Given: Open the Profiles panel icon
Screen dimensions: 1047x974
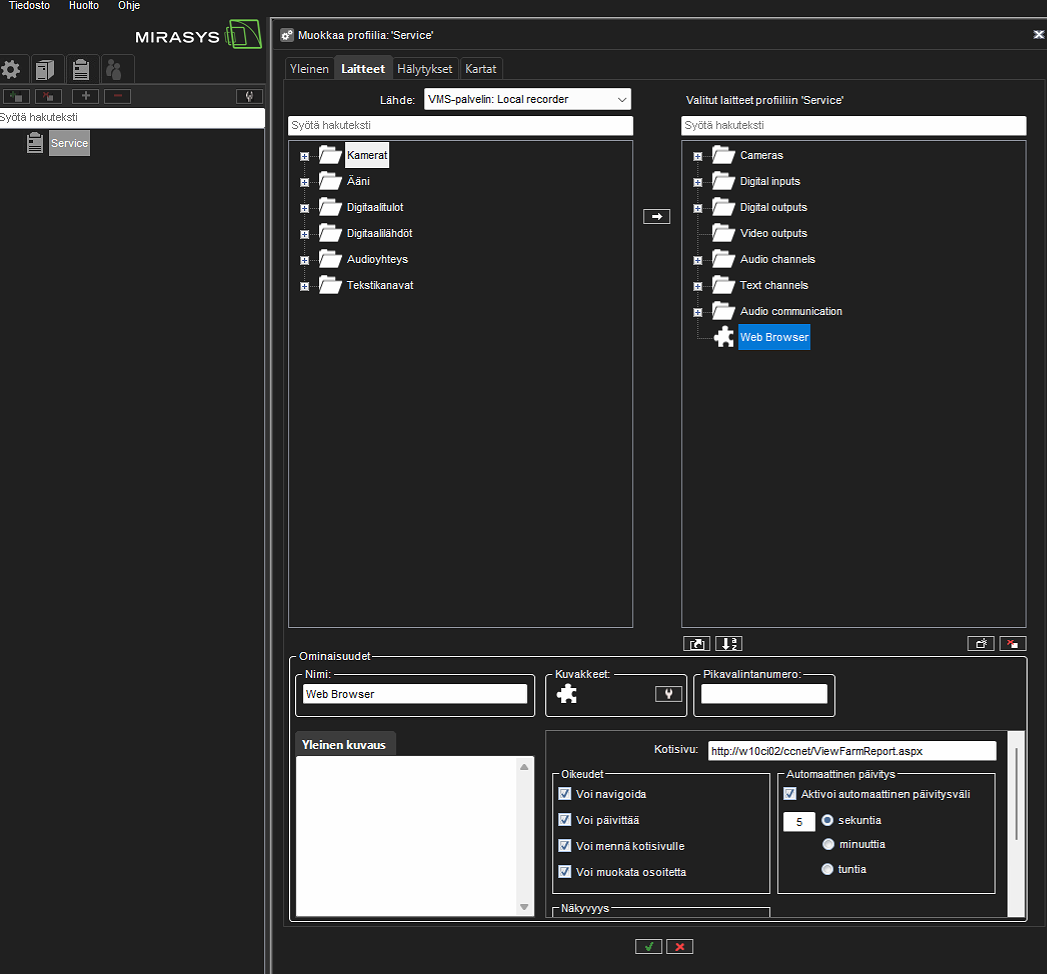Looking at the screenshot, I should 81,69.
